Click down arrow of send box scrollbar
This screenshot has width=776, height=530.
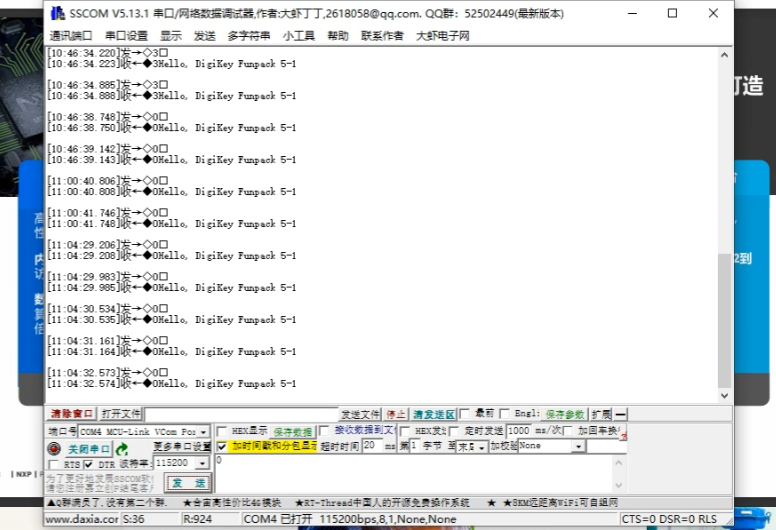[619, 485]
